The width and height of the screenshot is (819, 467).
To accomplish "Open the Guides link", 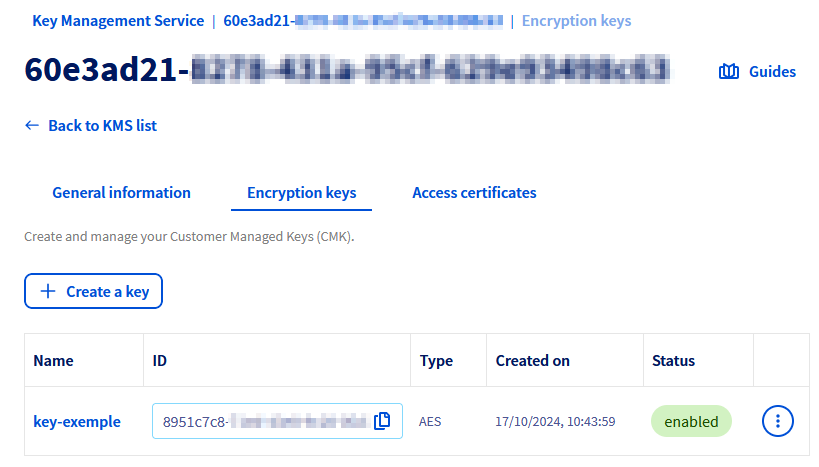I will point(772,72).
